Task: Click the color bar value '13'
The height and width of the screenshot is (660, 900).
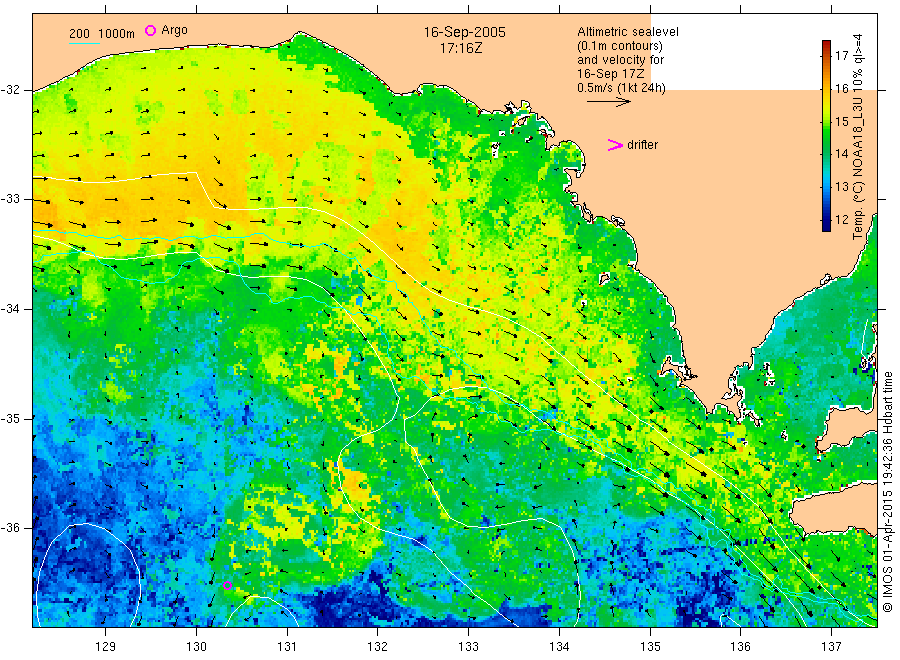Action: point(841,187)
